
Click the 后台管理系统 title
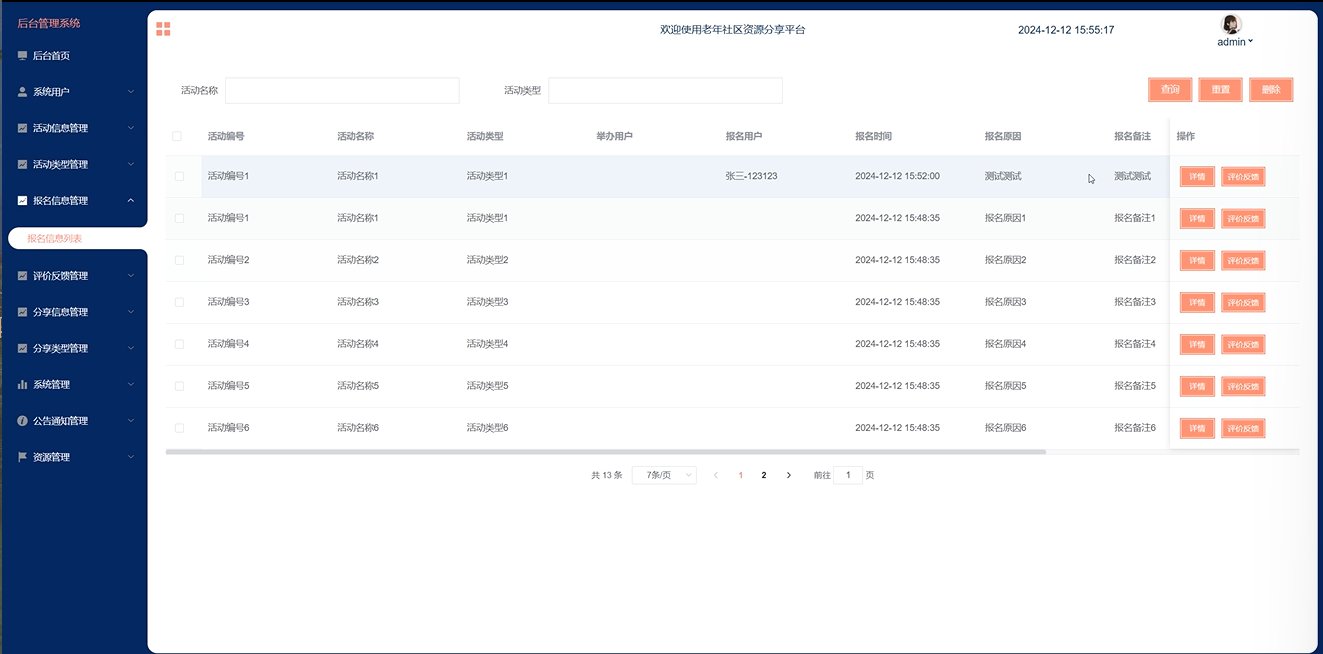pyautogui.click(x=49, y=23)
